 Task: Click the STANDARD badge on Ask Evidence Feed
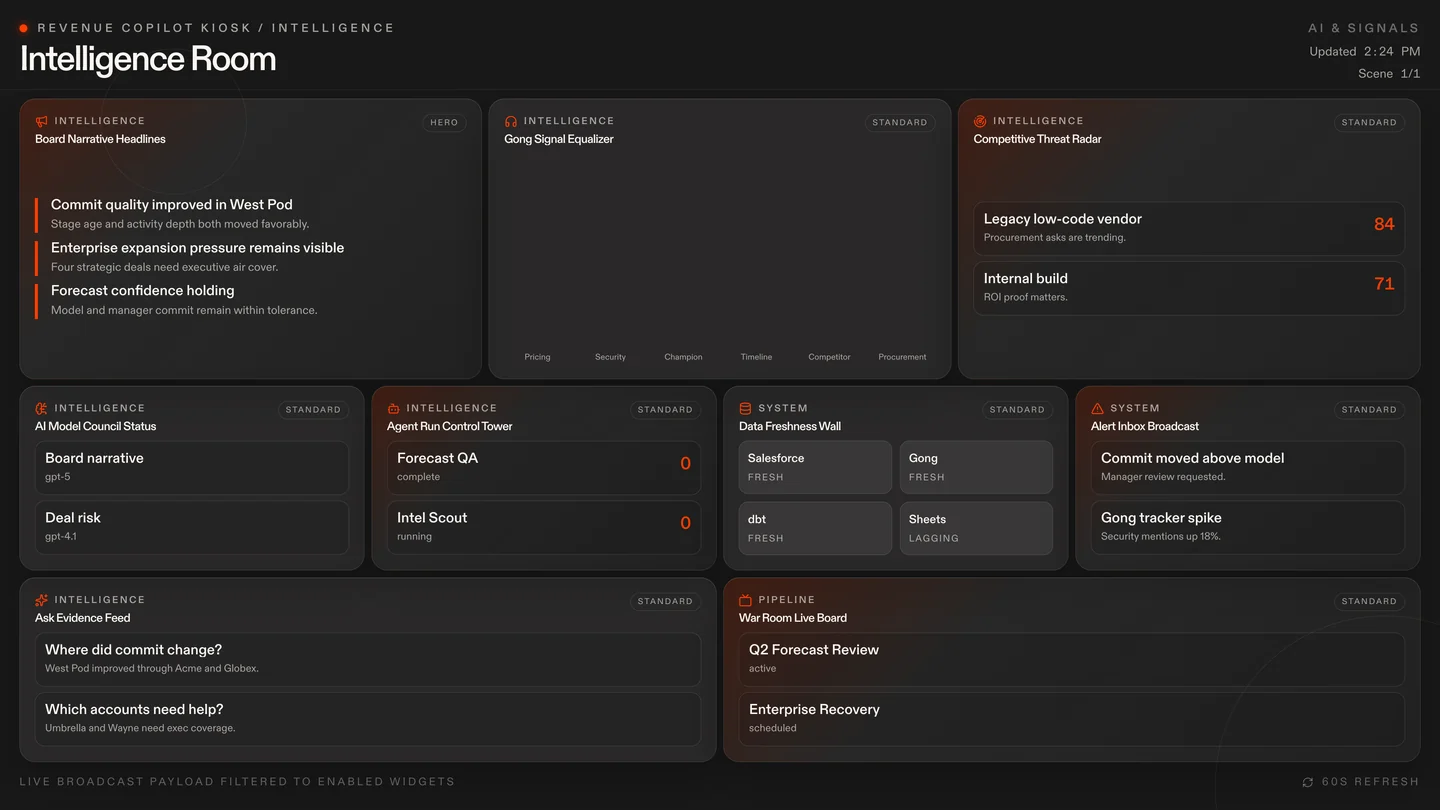coord(665,601)
